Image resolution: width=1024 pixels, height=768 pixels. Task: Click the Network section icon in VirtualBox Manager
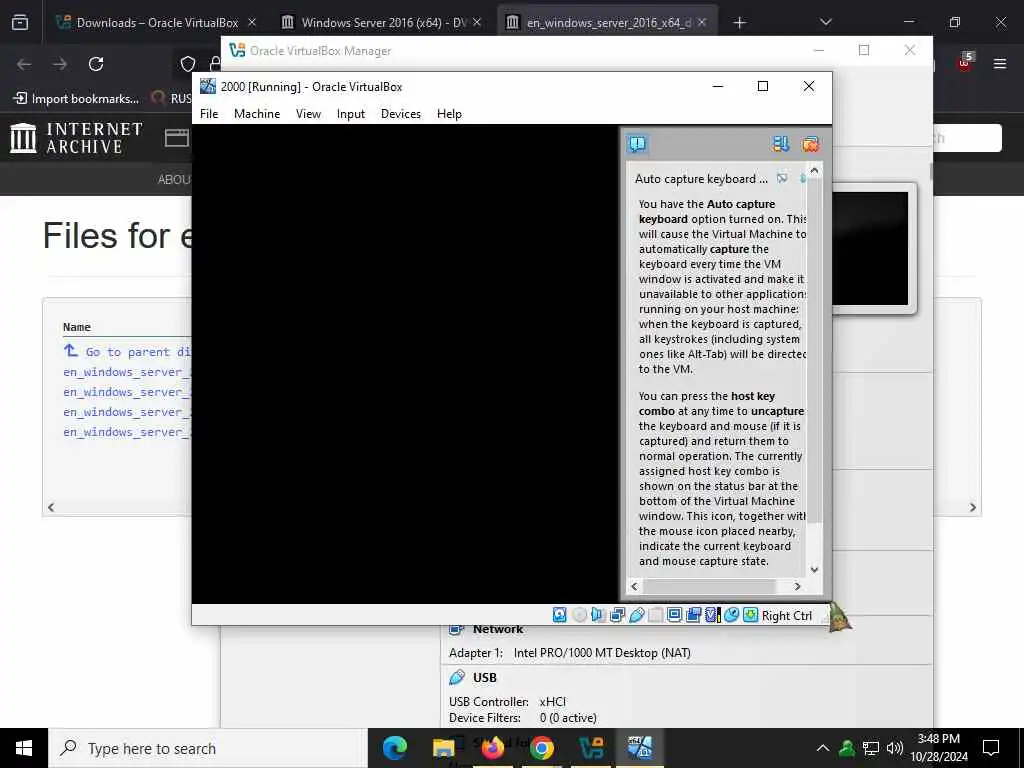457,630
